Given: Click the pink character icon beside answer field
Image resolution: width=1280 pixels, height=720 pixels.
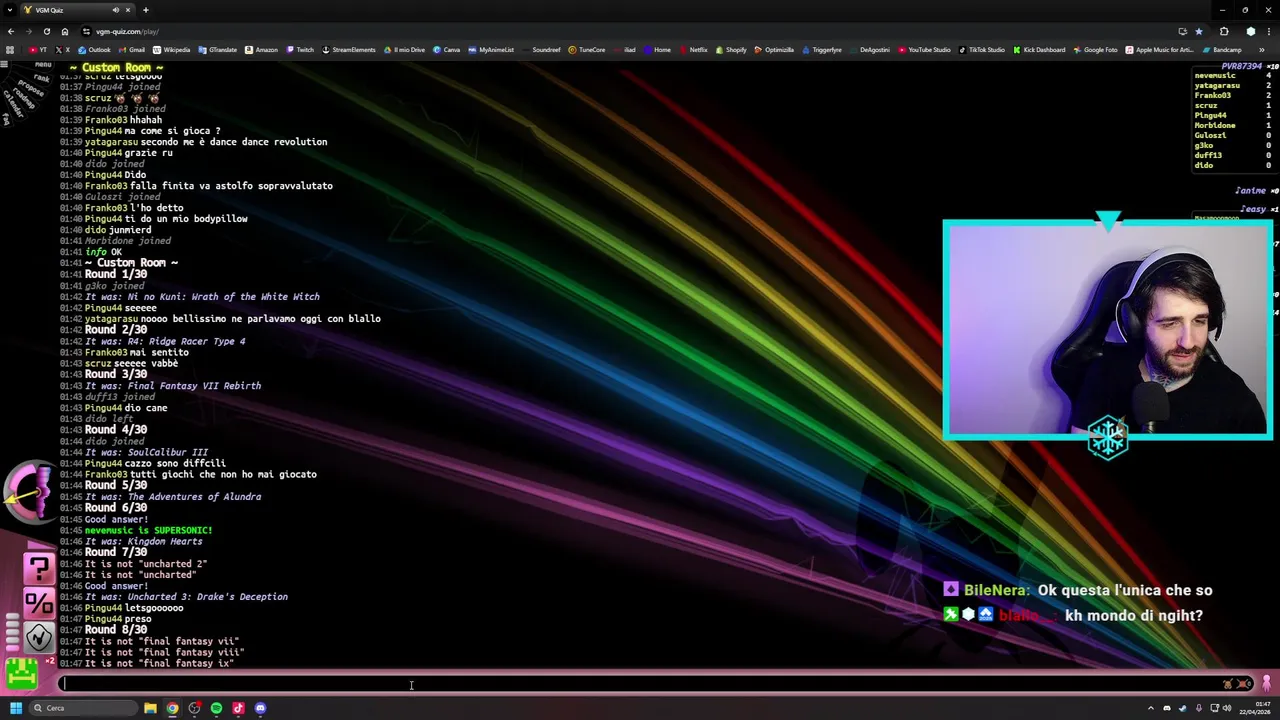Looking at the screenshot, I should pyautogui.click(x=1267, y=684).
